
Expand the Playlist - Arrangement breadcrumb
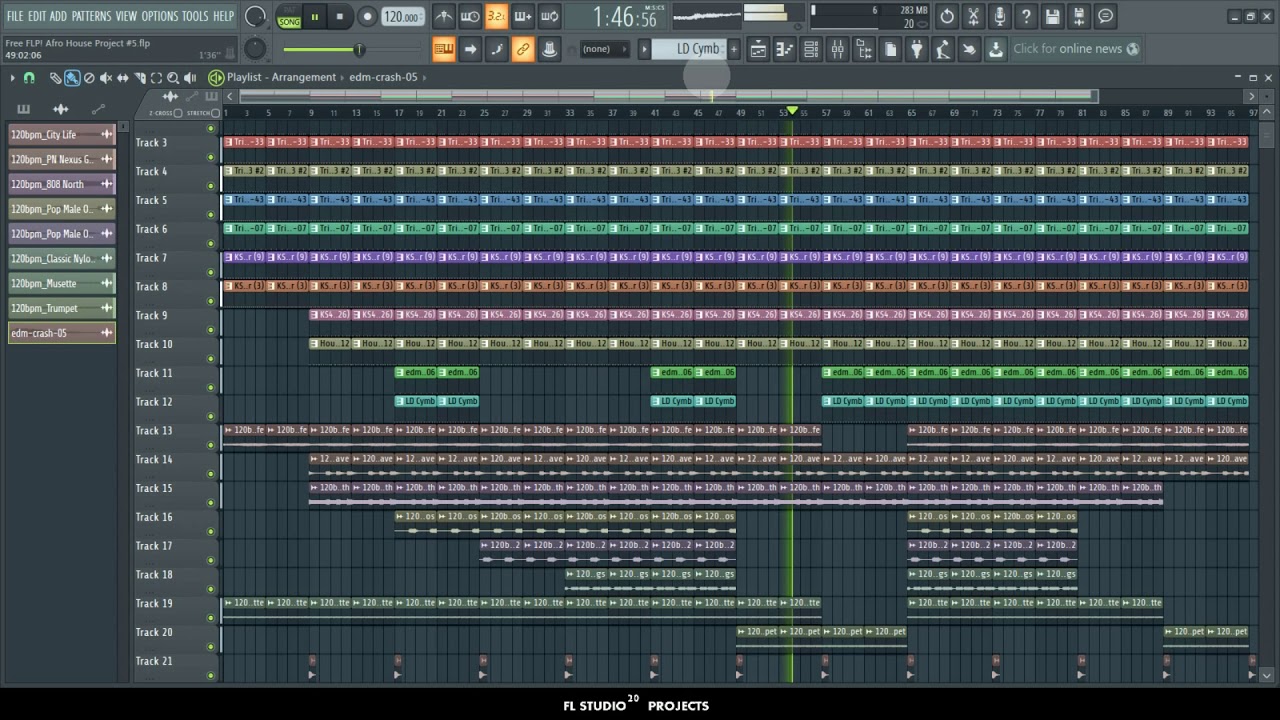point(281,77)
